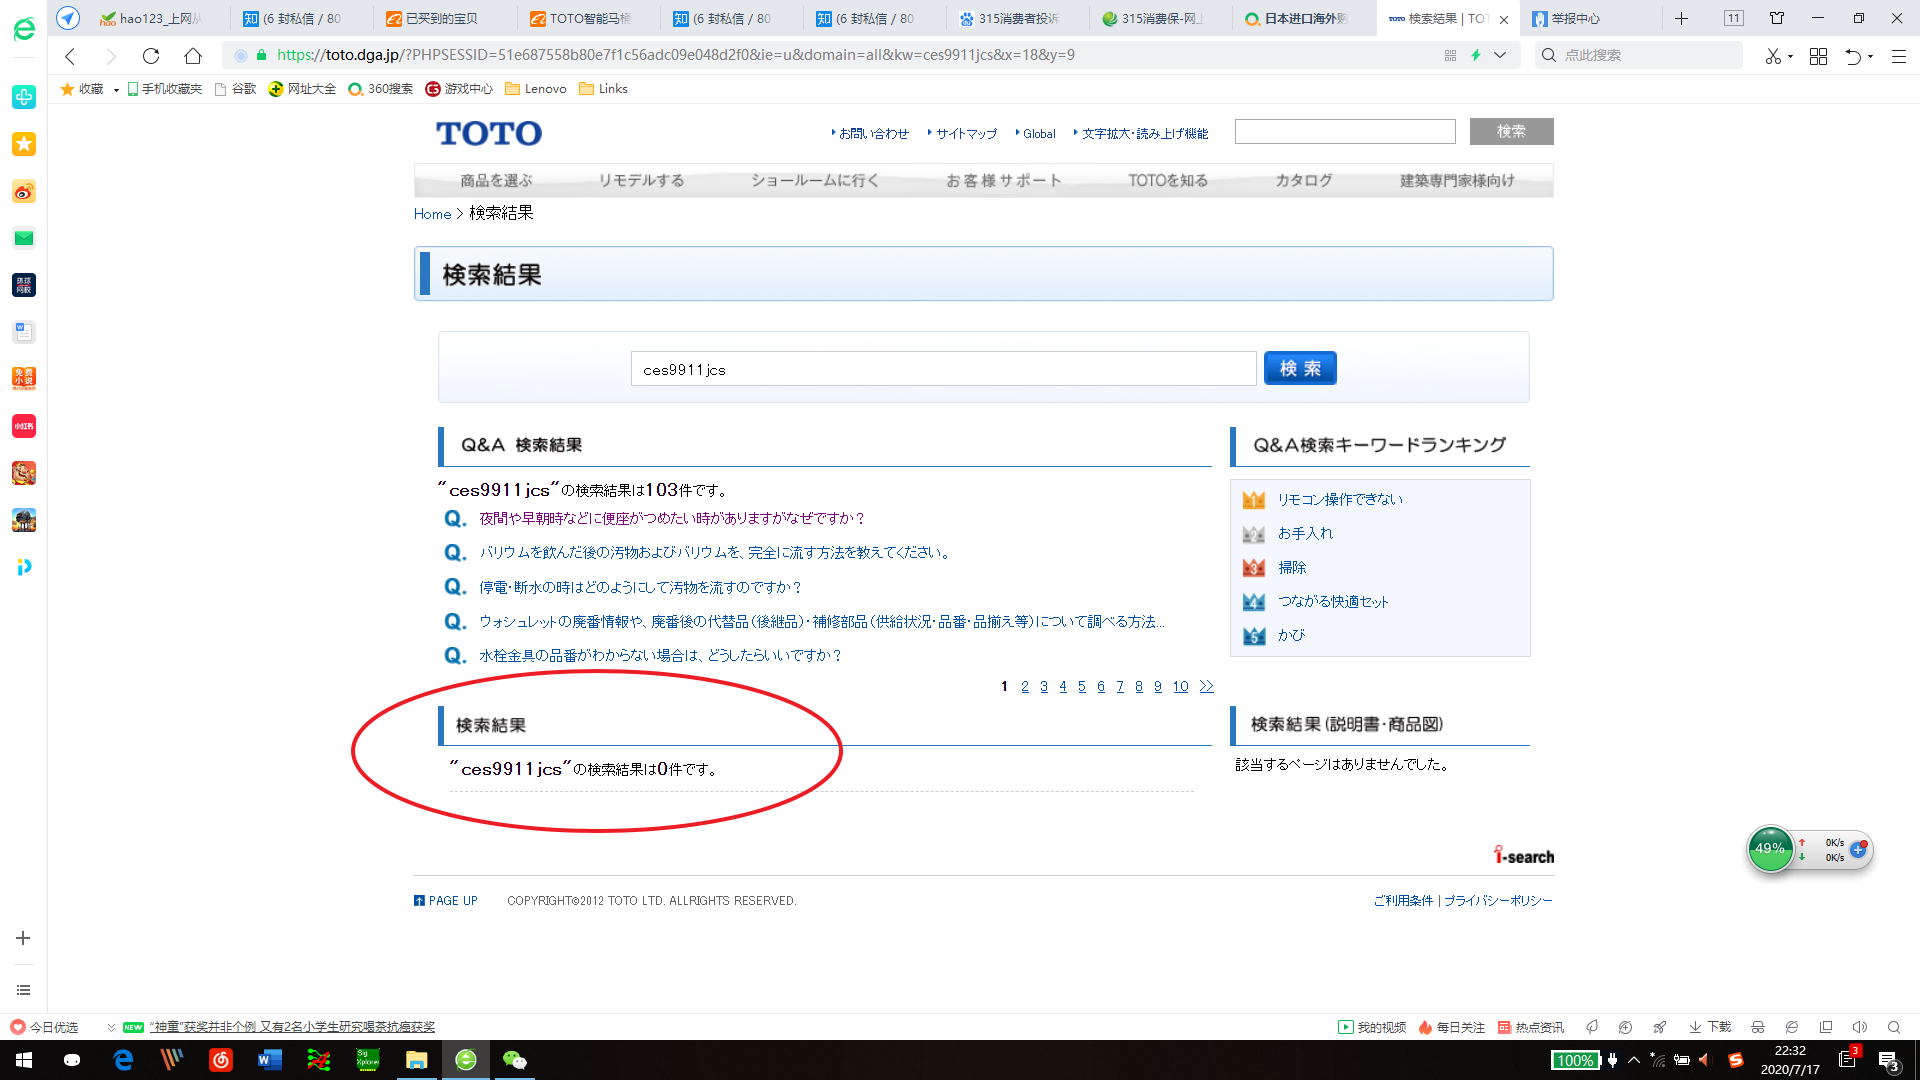Open the extensions grid icon

1818,56
